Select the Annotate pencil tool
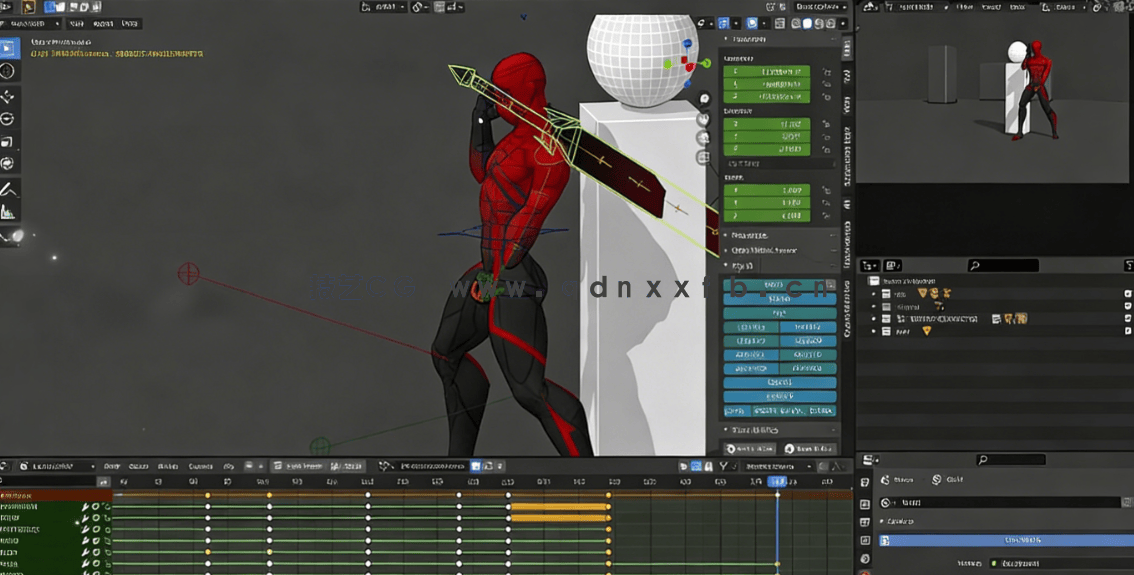 tap(9, 189)
